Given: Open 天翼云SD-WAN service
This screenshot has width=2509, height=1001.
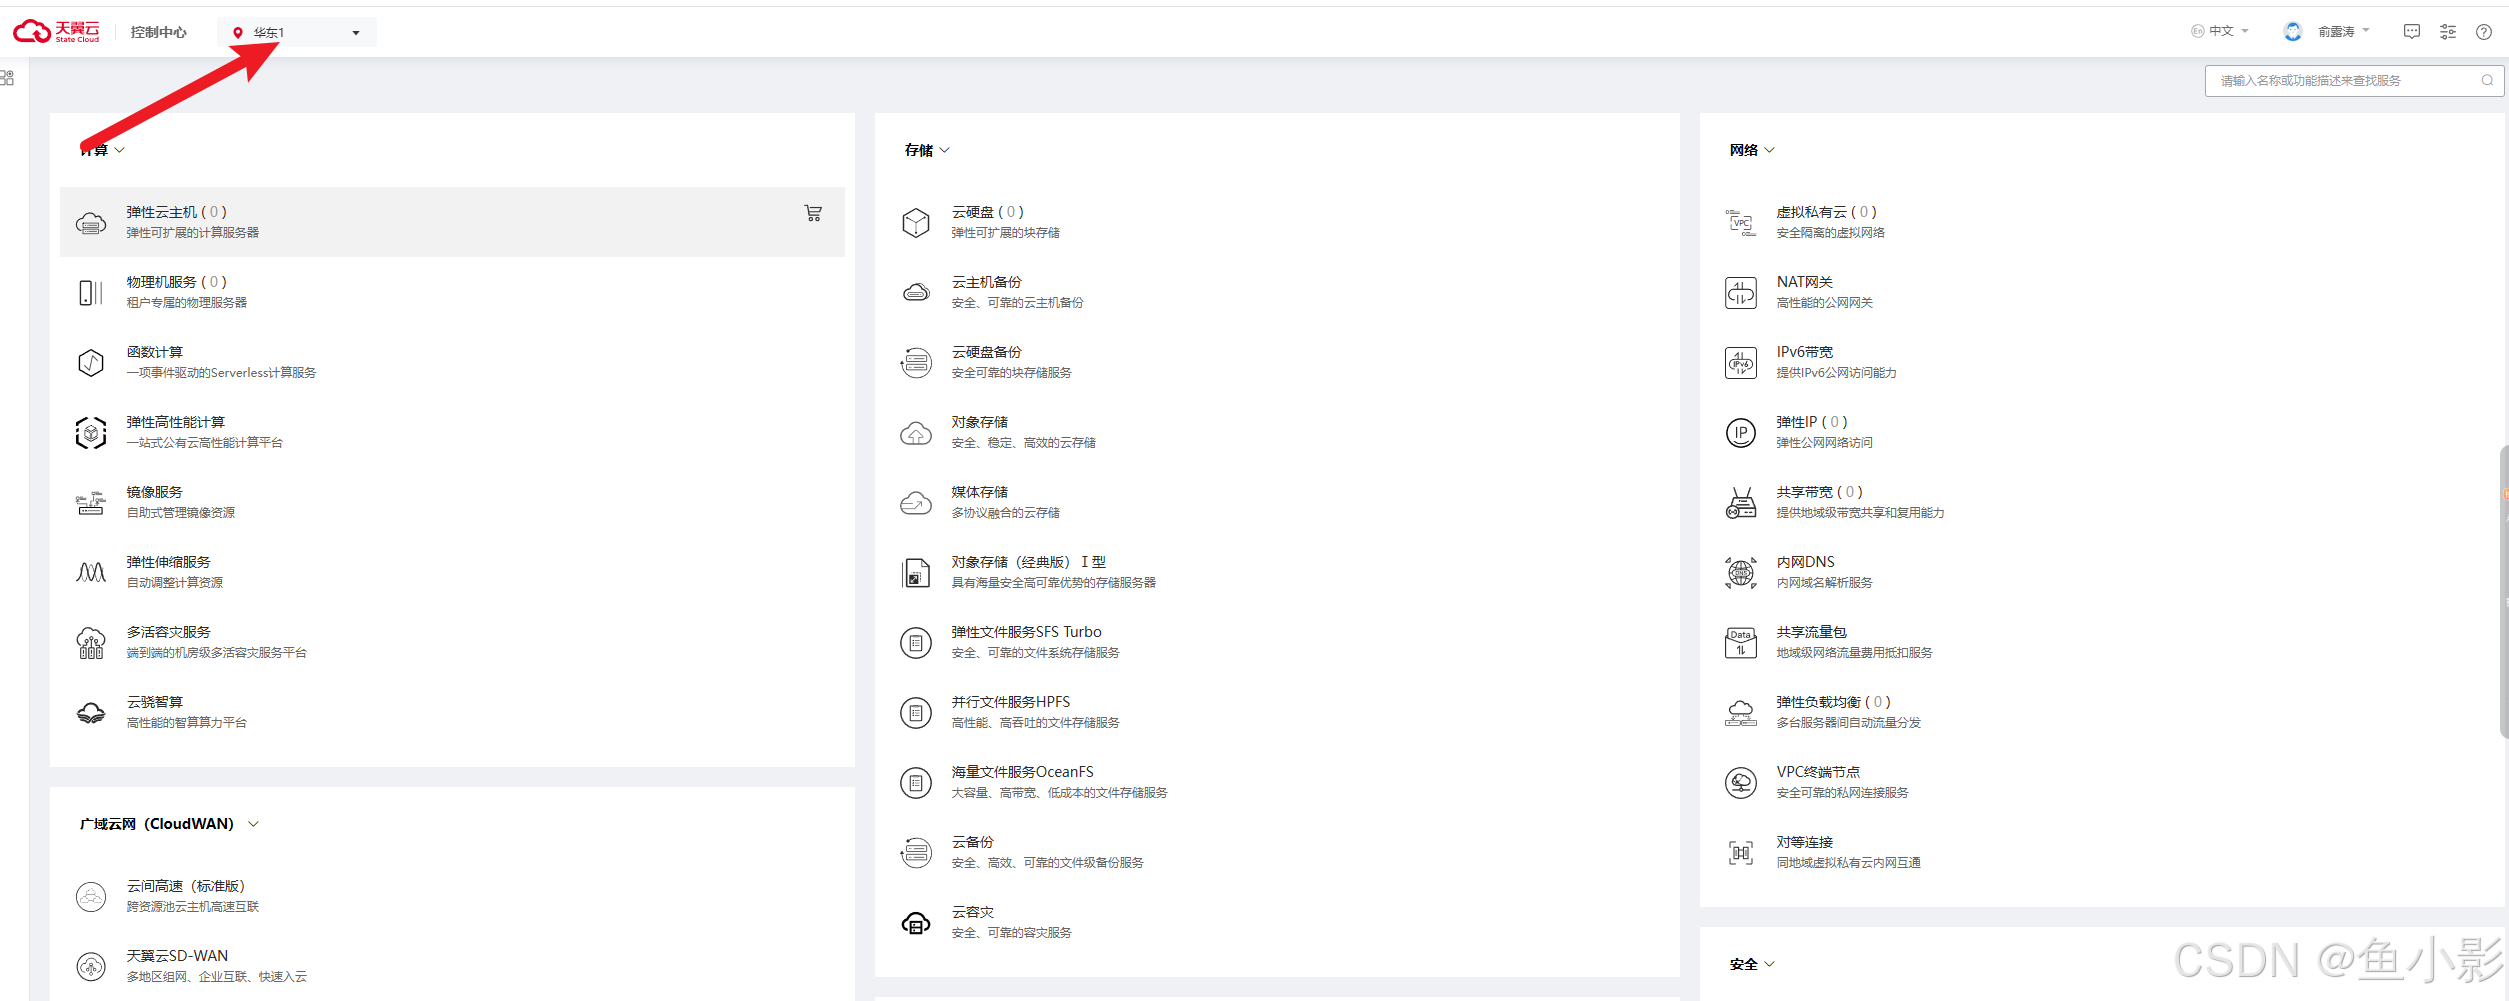Looking at the screenshot, I should [x=452, y=966].
